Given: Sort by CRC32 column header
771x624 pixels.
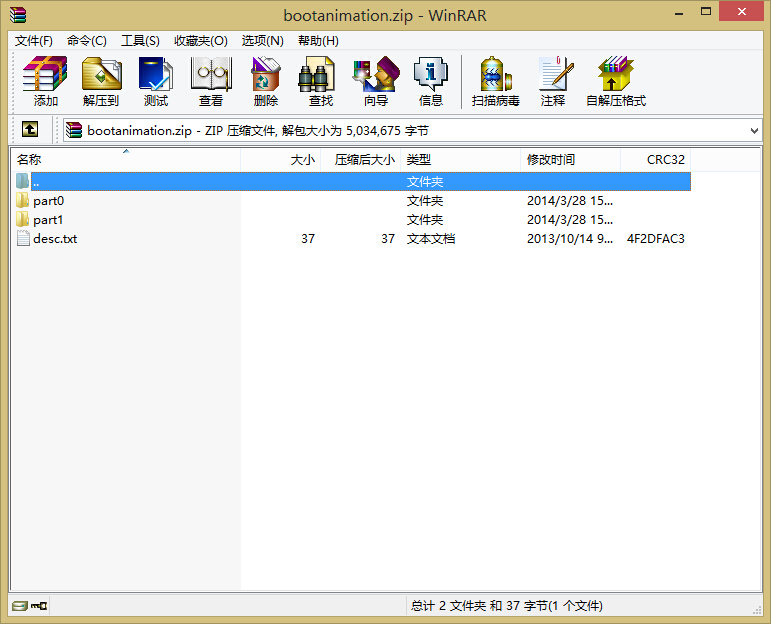Looking at the screenshot, I should pyautogui.click(x=655, y=159).
